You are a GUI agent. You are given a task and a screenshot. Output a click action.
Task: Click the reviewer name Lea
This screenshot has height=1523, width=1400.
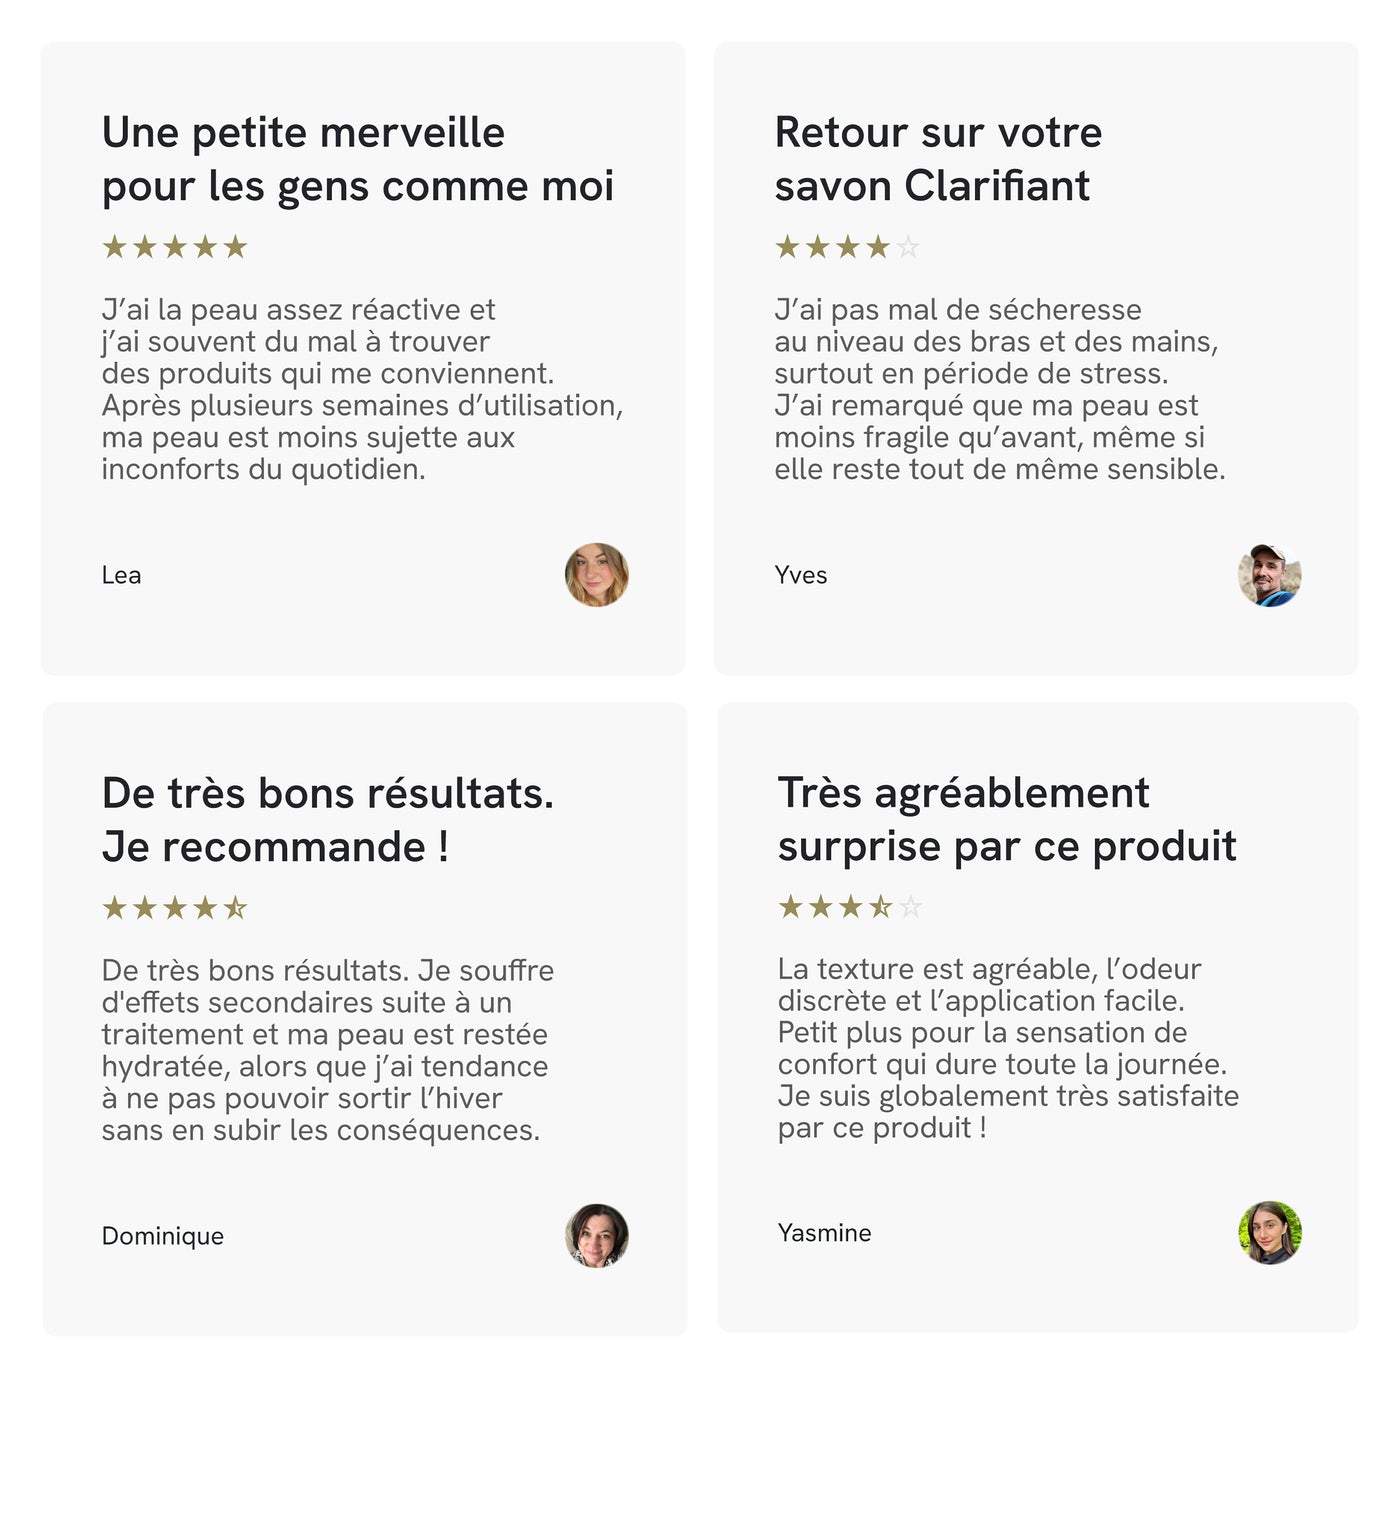[121, 575]
